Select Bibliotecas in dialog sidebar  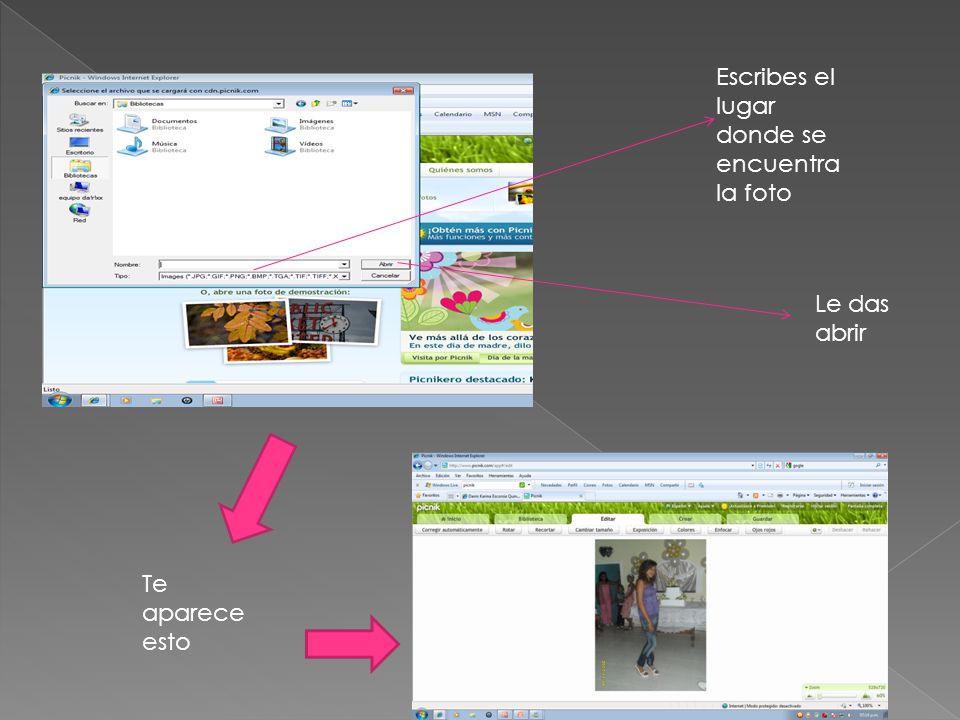point(80,169)
